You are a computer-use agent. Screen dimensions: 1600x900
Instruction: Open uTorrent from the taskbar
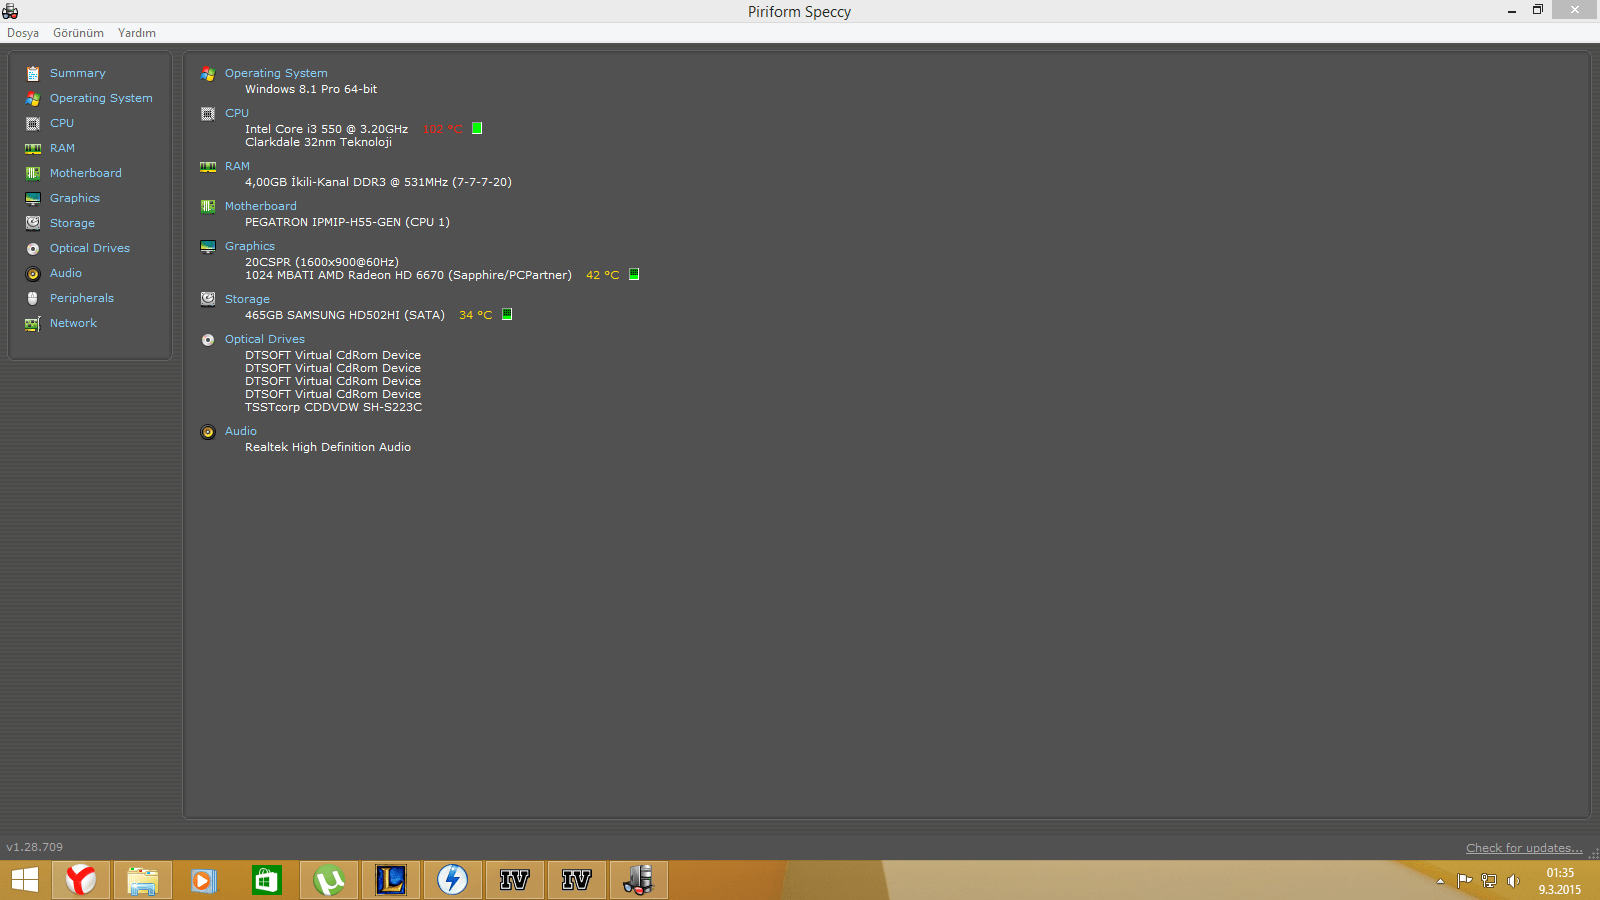coord(328,880)
